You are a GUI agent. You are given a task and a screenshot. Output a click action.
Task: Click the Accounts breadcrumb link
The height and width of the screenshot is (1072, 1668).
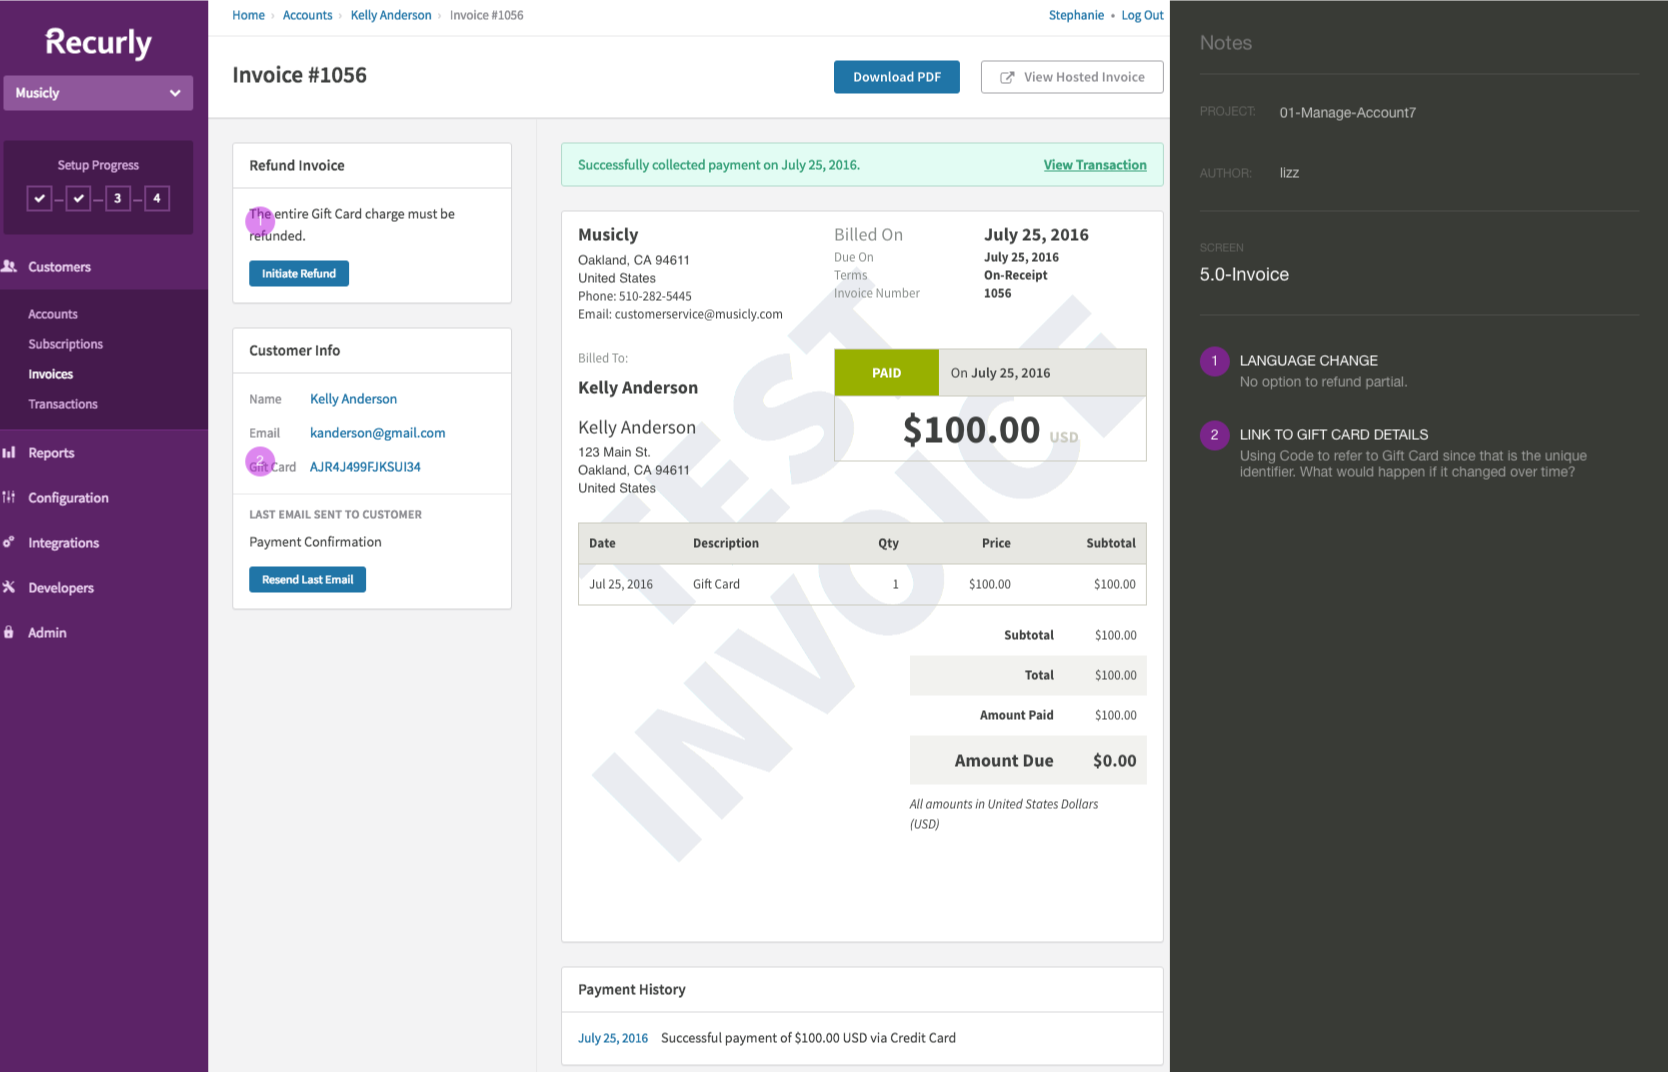coord(307,15)
